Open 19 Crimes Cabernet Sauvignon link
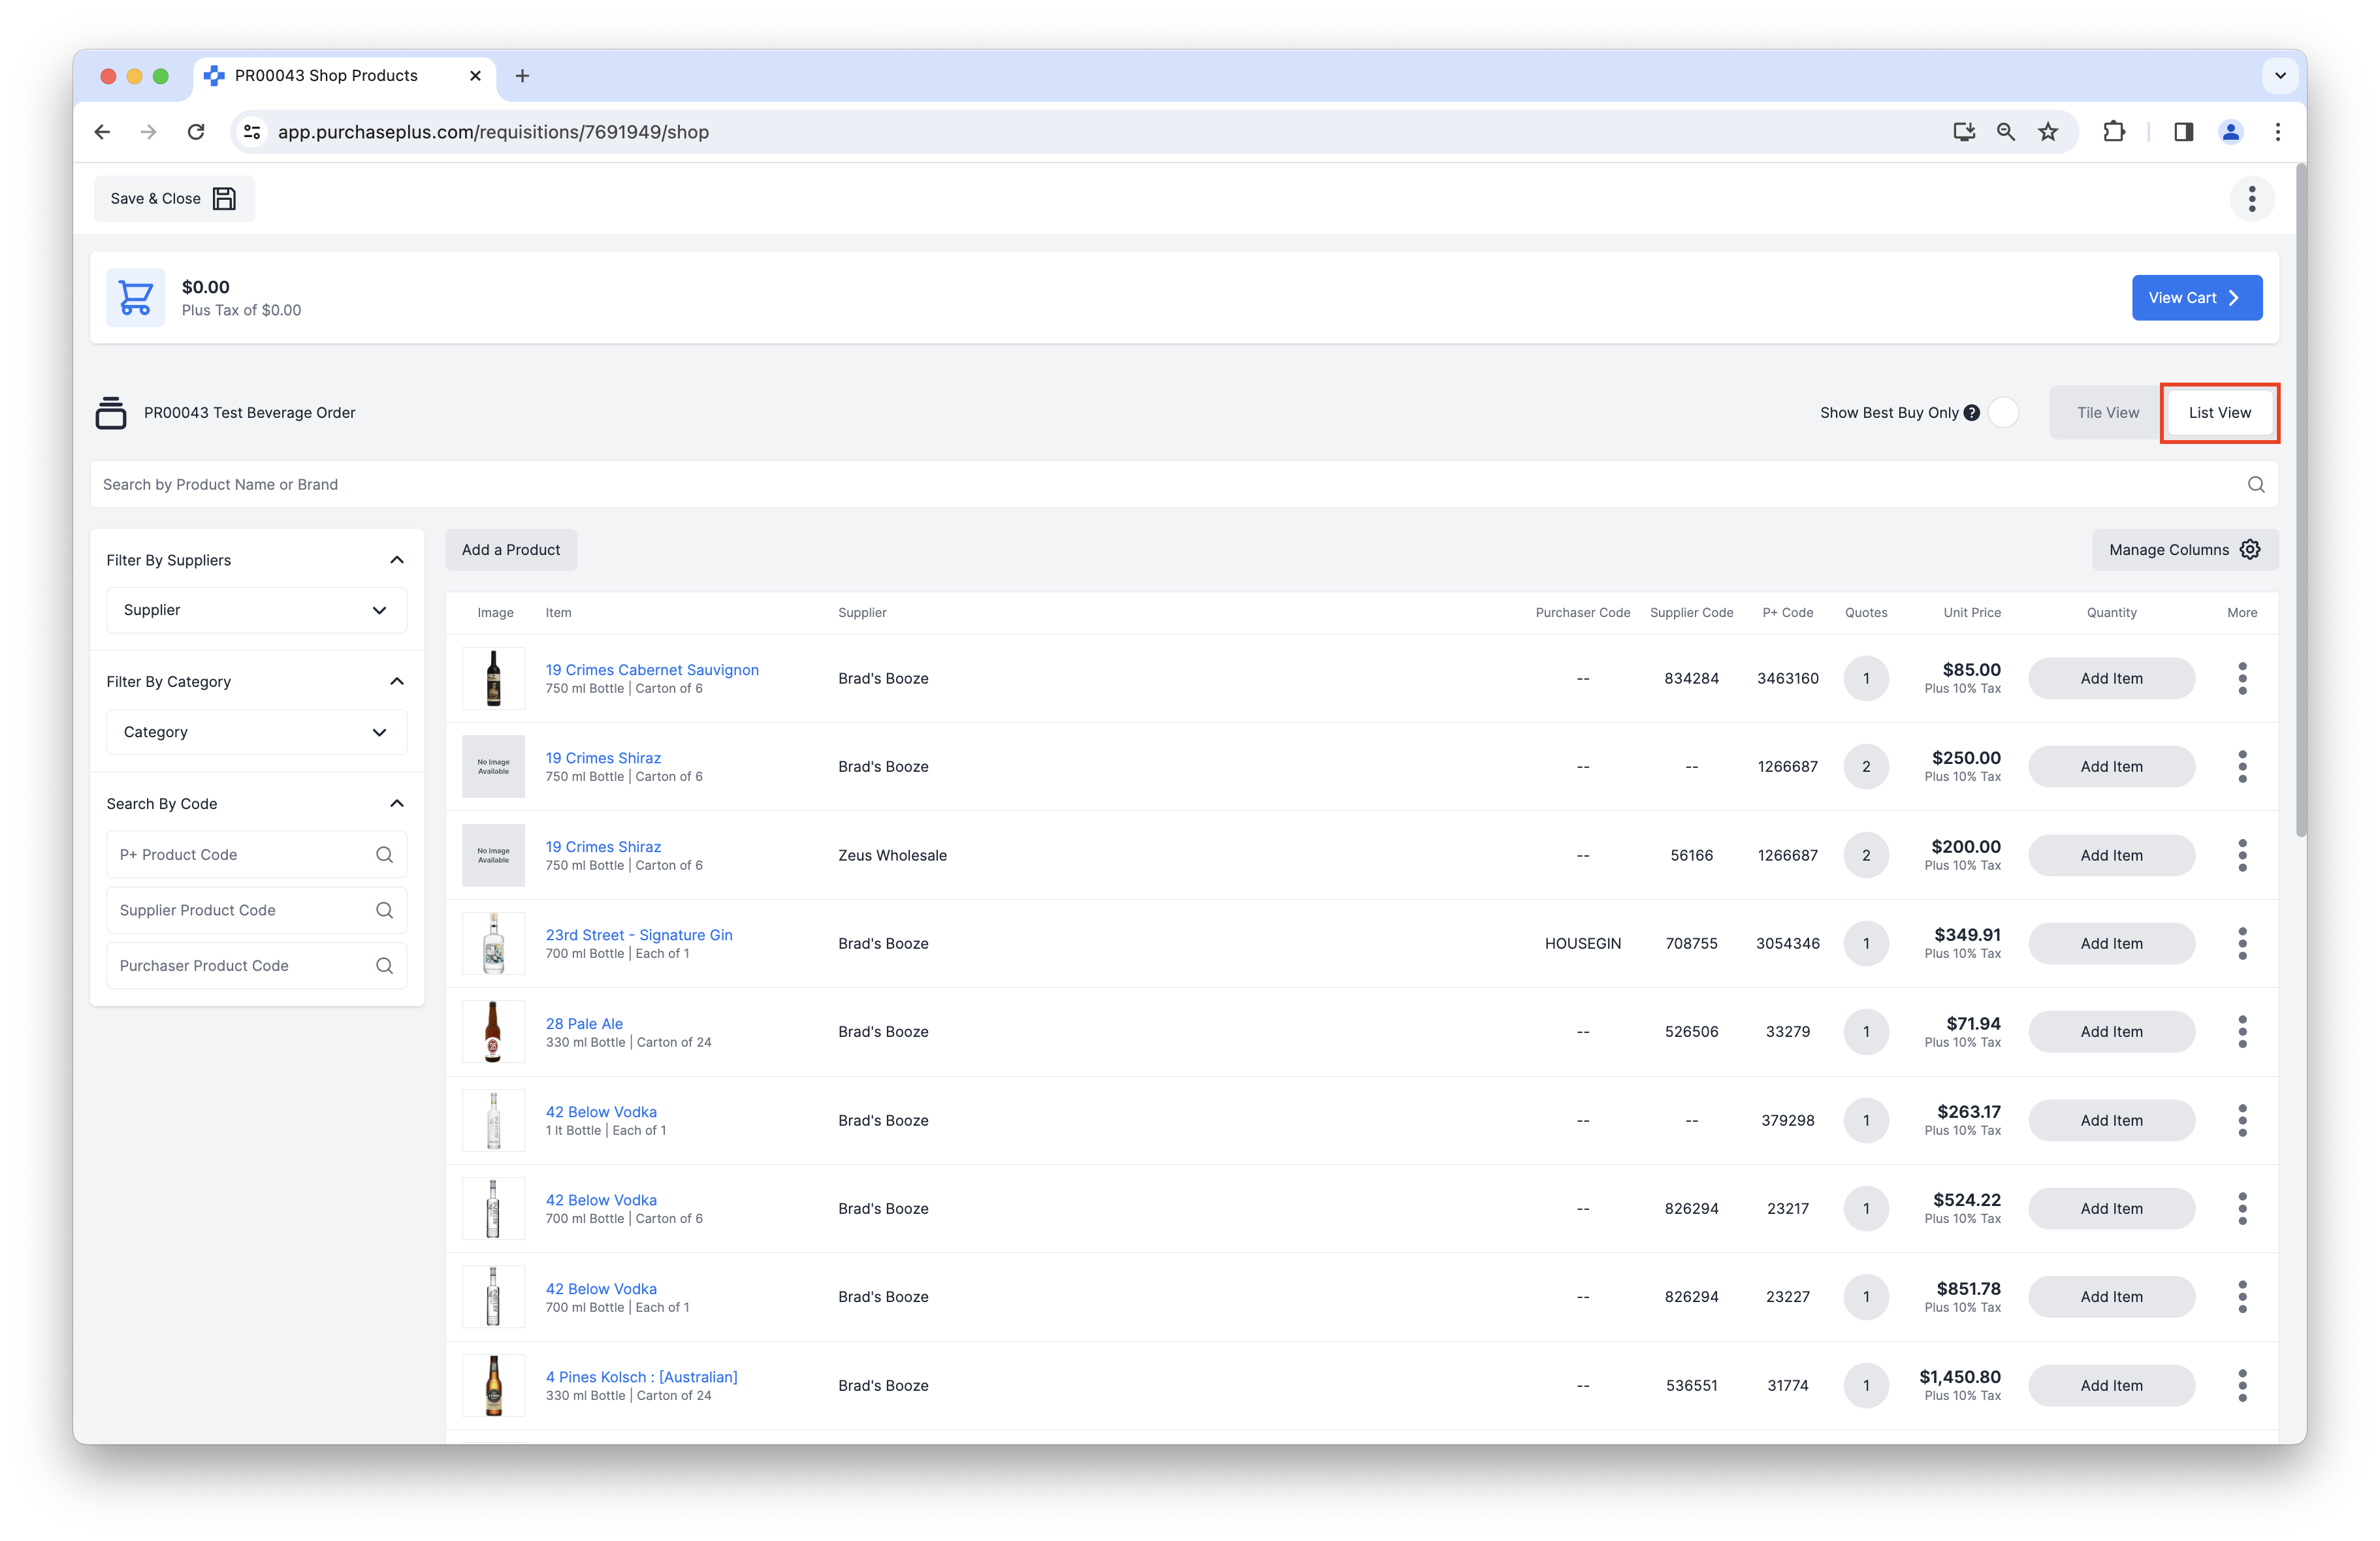This screenshot has height=1541, width=2380. point(652,670)
